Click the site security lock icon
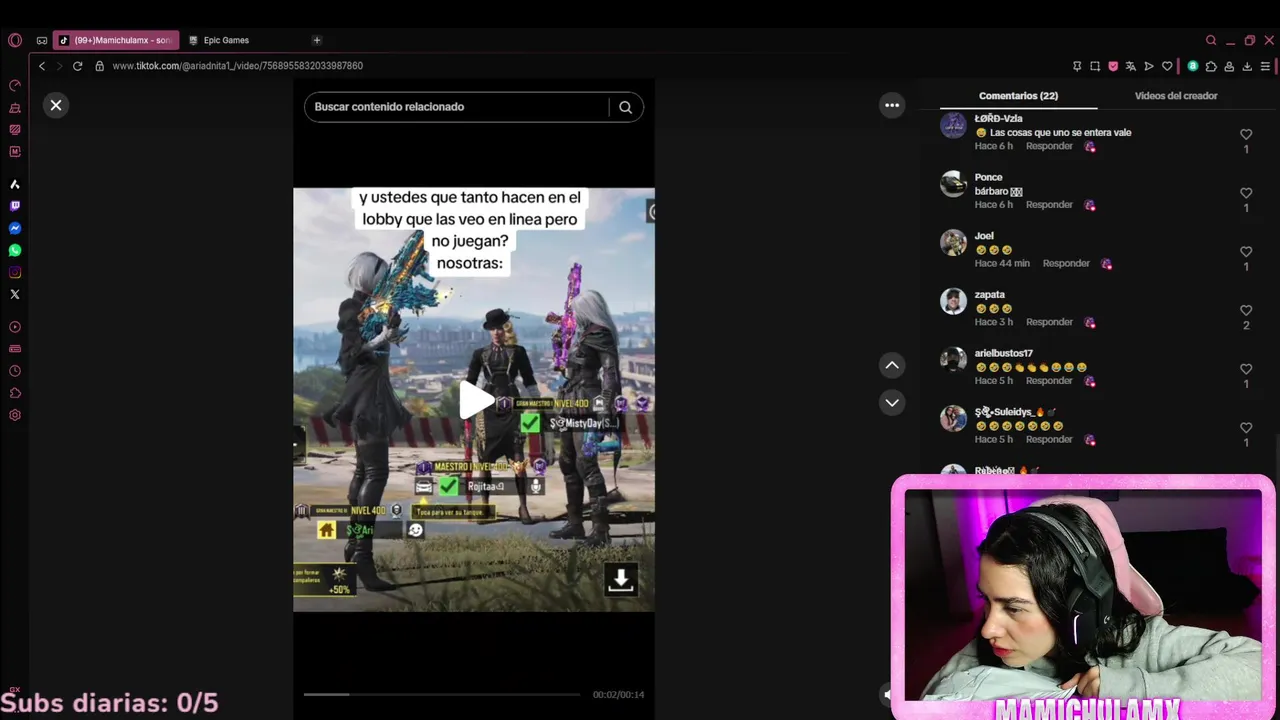 click(x=99, y=66)
